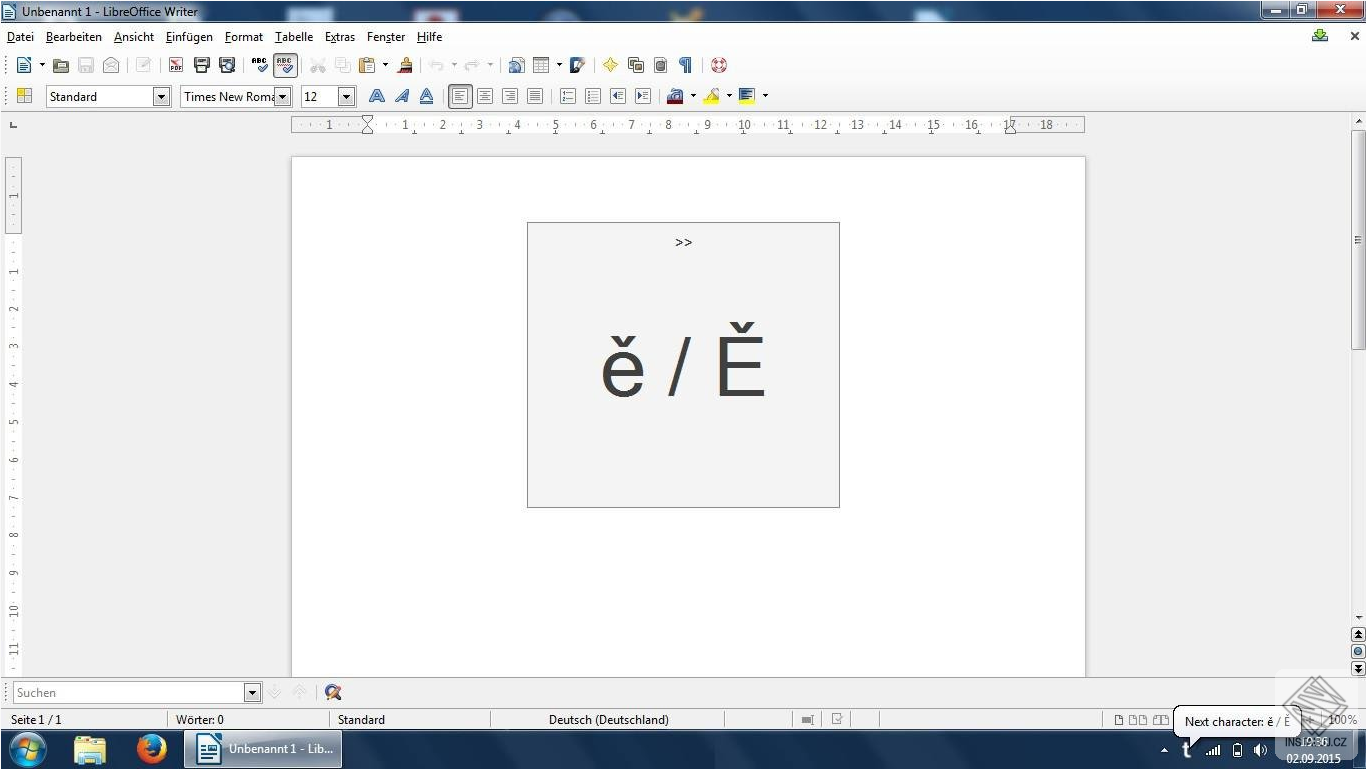The image size is (1366, 769).
Task: Open the font color dropdown arrow
Action: 693,96
